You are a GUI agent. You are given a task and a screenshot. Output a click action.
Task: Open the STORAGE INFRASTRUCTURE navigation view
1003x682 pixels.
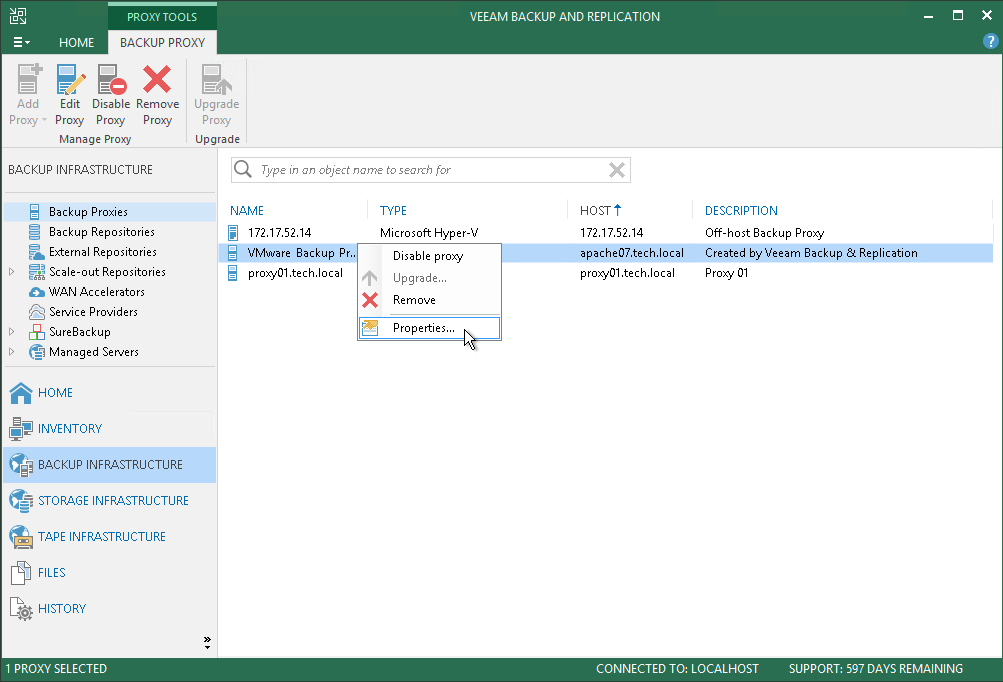[109, 500]
